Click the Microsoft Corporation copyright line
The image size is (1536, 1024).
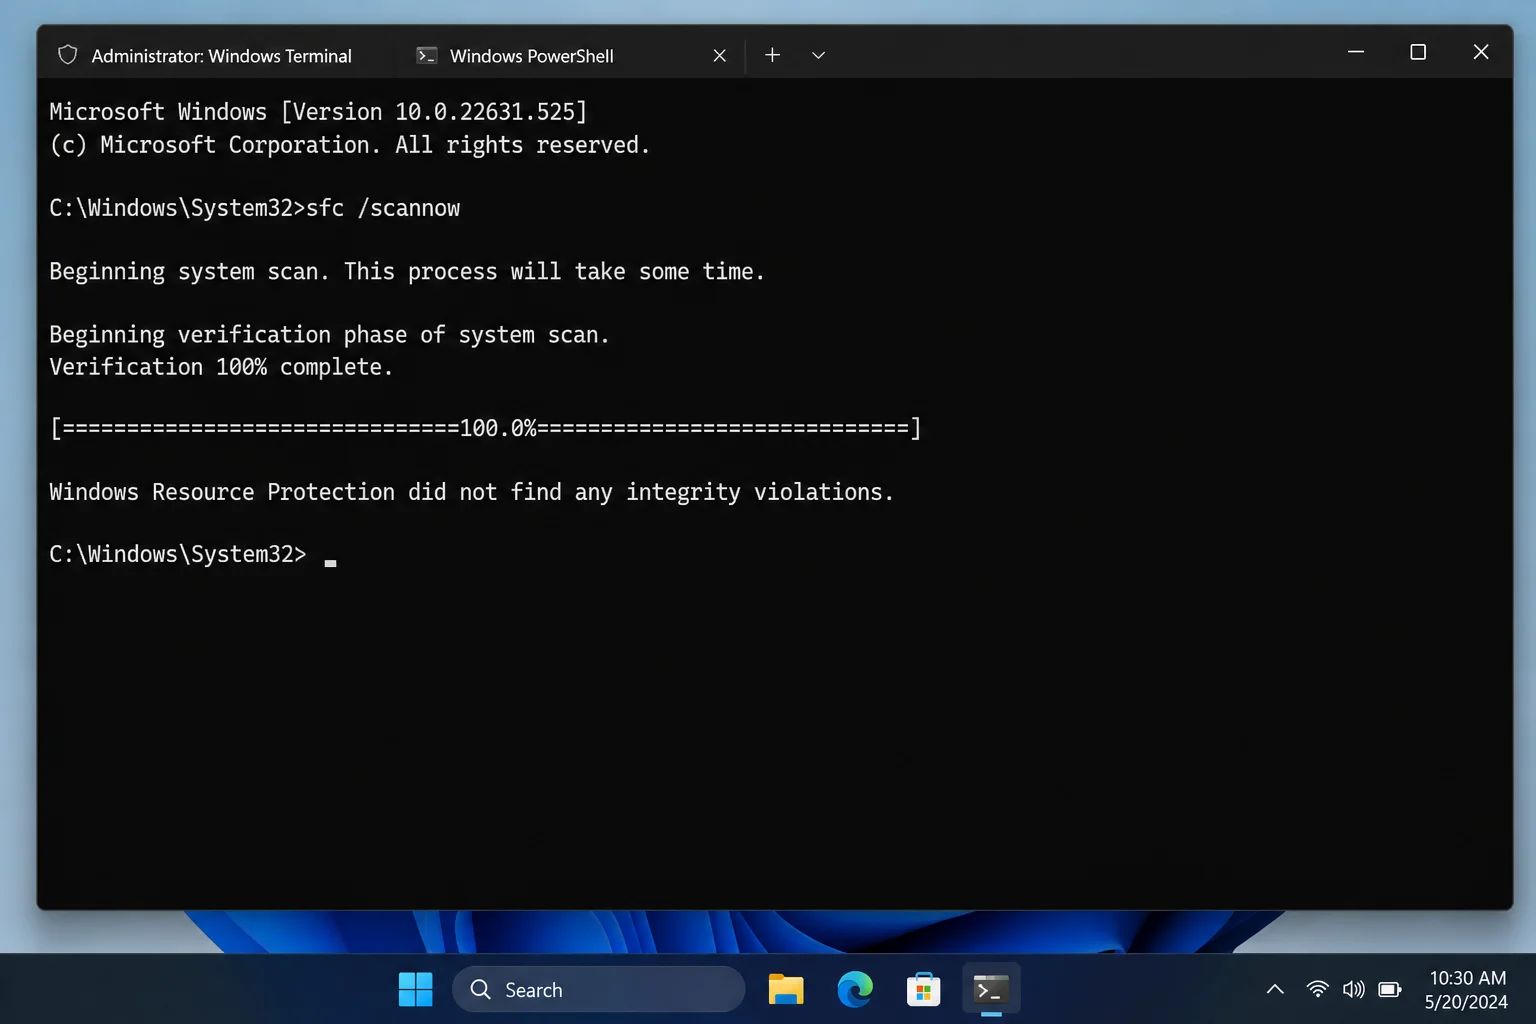tap(350, 145)
